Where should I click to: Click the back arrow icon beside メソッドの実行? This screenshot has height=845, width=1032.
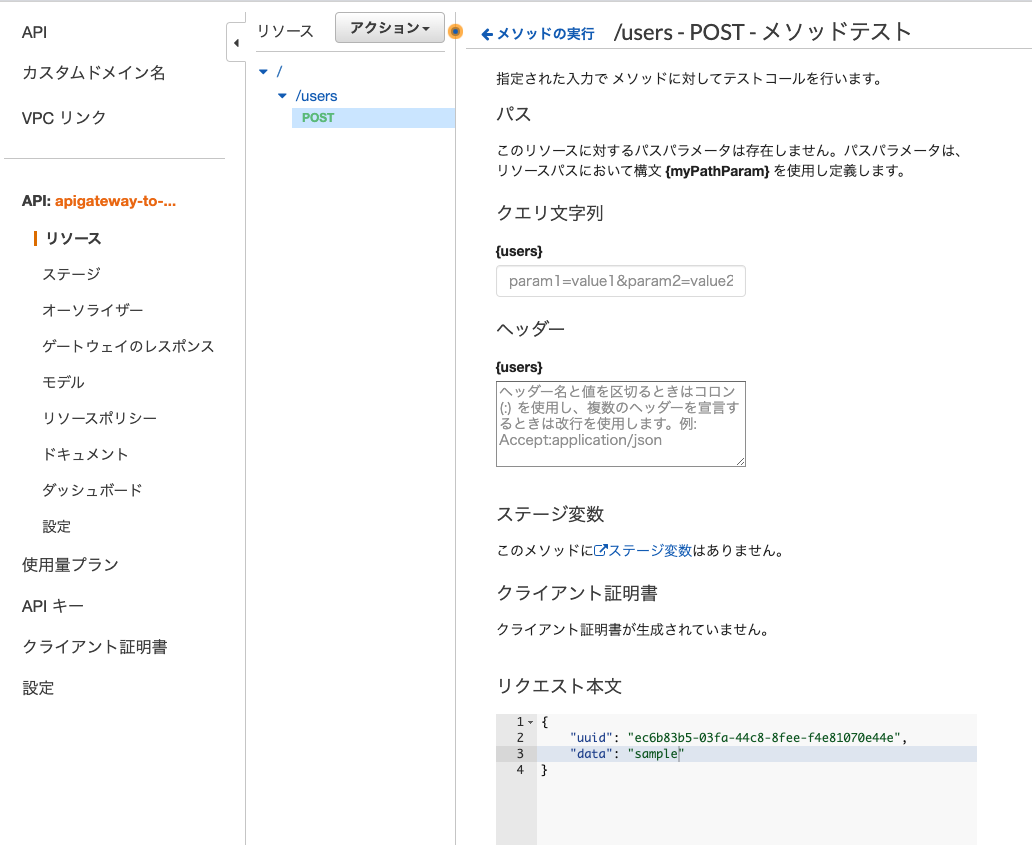pyautogui.click(x=487, y=32)
